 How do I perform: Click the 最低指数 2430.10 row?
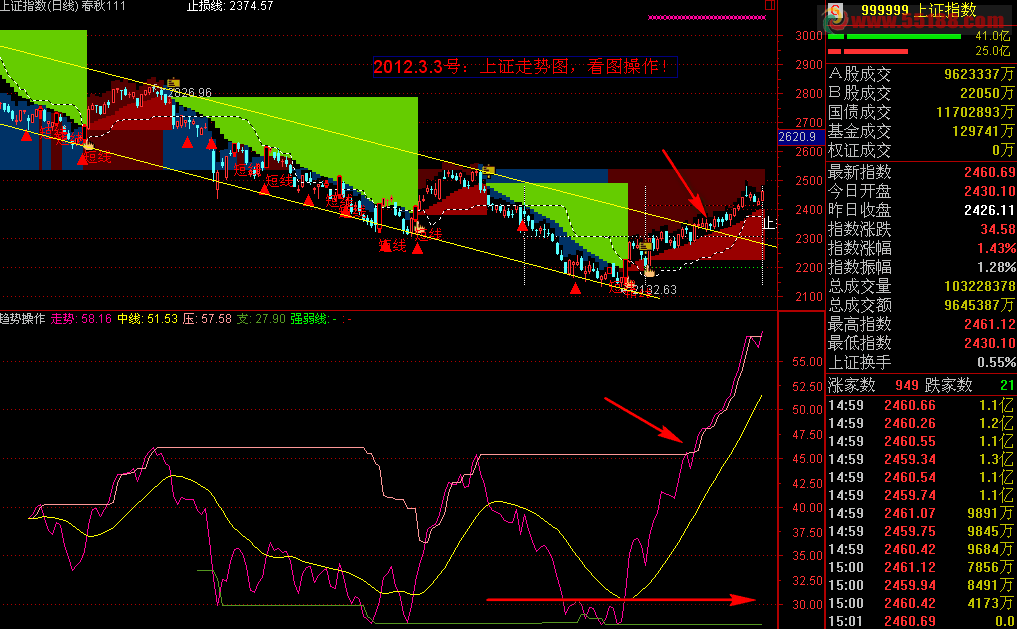[x=921, y=342]
